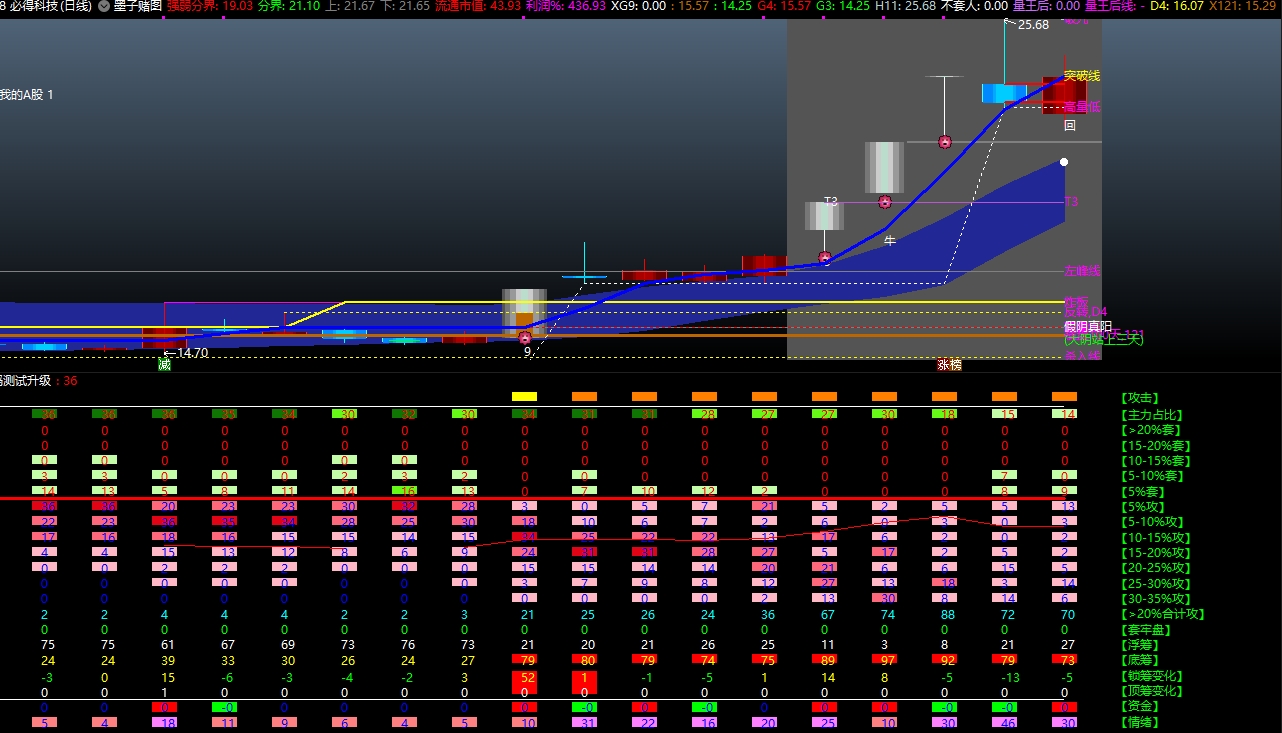Select the 【>20%合计攻】 row label
The image size is (1282, 733).
(1163, 614)
